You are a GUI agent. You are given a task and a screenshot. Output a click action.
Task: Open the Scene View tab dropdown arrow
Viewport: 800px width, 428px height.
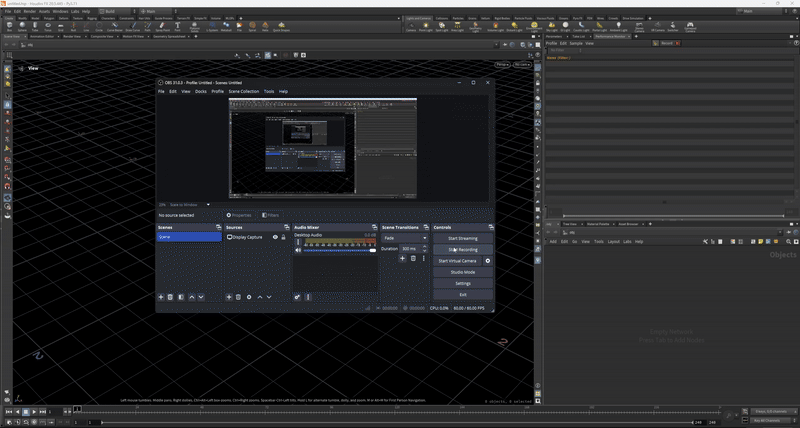coord(24,37)
